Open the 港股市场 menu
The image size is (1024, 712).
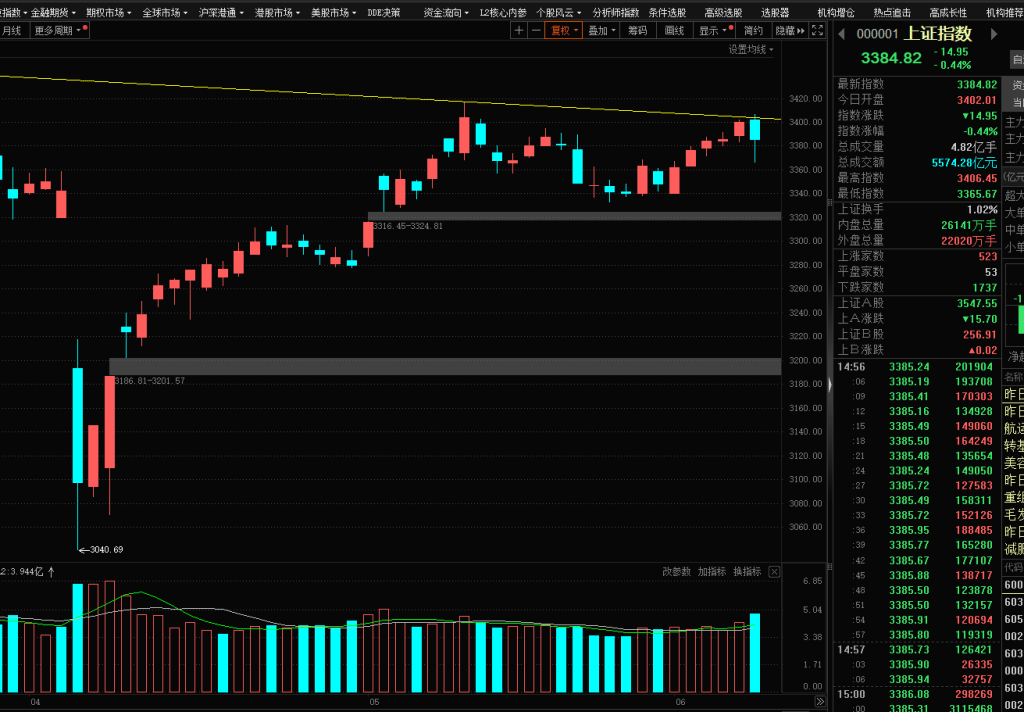(x=278, y=12)
